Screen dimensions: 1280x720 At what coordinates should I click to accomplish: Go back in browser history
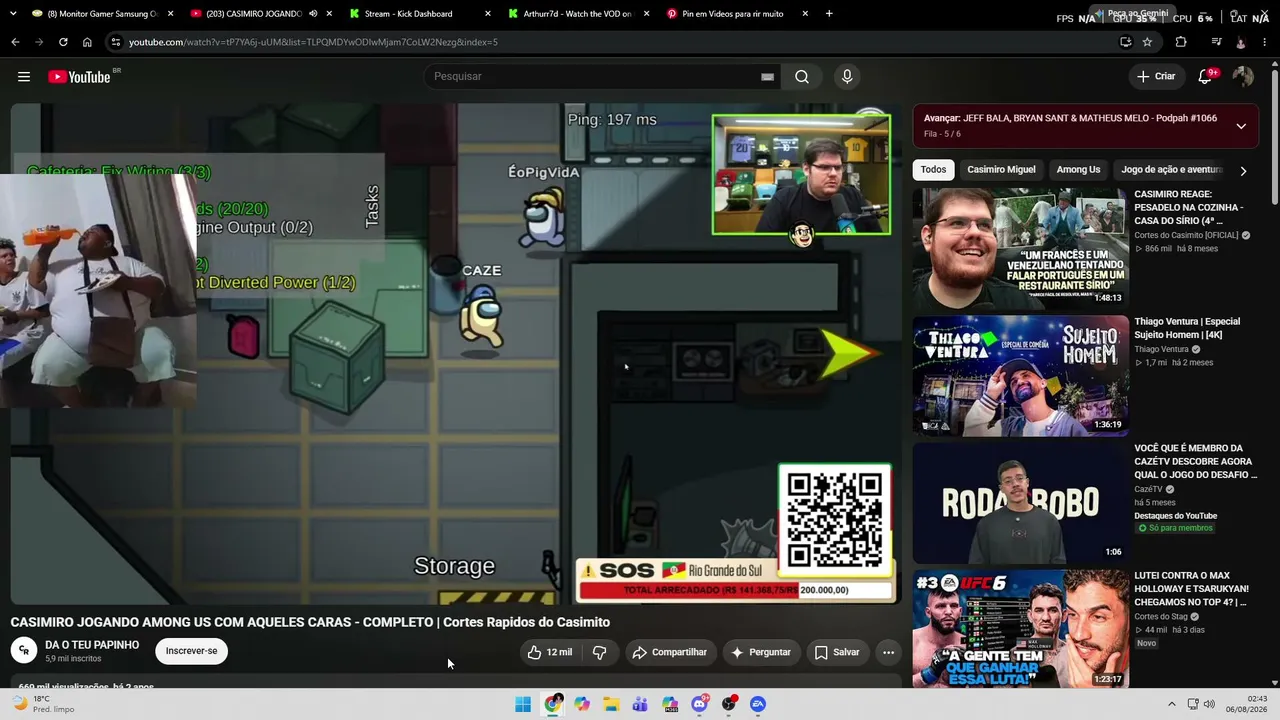pyautogui.click(x=15, y=42)
